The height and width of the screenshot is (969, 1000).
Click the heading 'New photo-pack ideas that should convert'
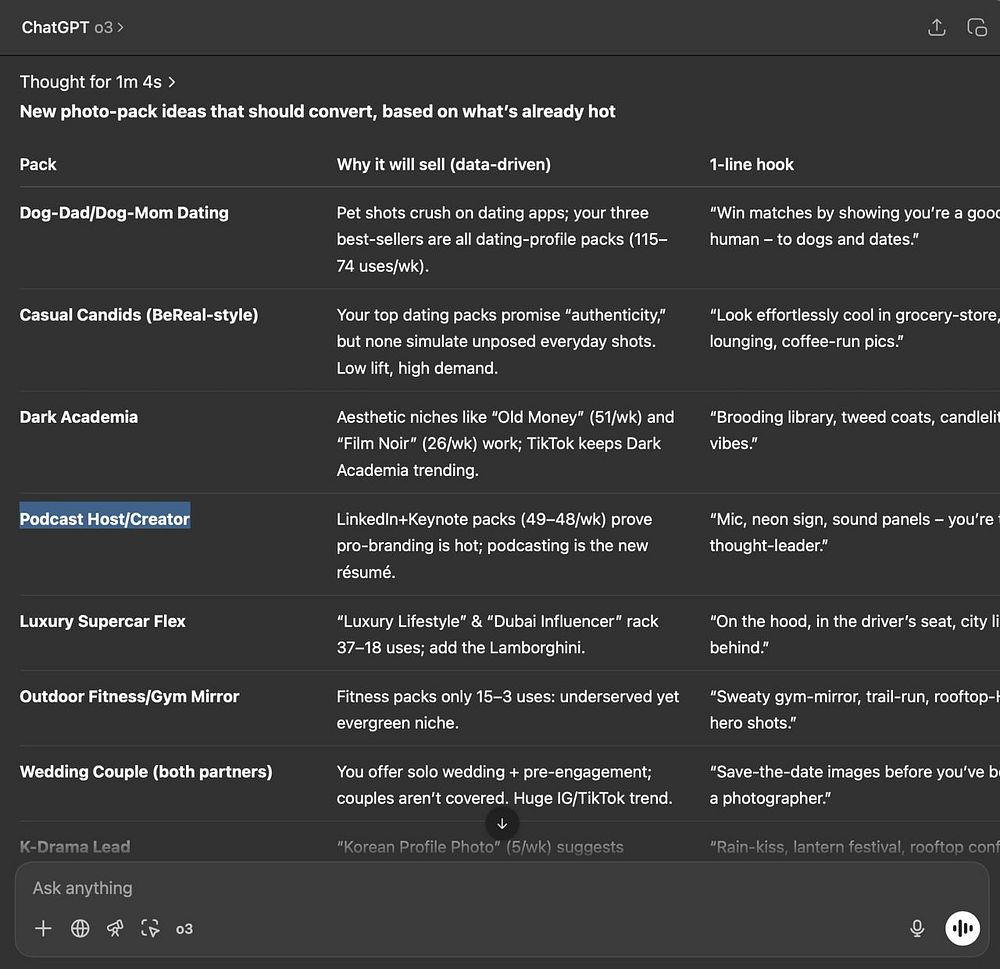pyautogui.click(x=198, y=112)
